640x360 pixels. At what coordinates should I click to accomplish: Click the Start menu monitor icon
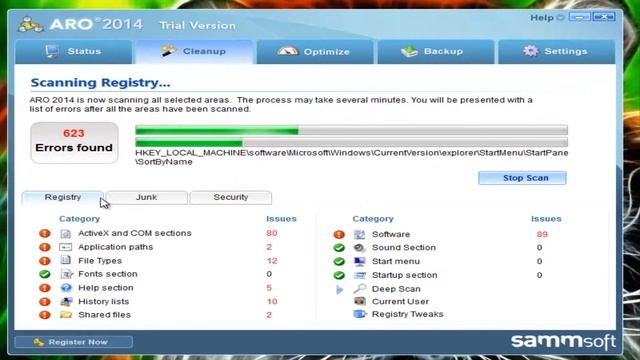click(359, 262)
